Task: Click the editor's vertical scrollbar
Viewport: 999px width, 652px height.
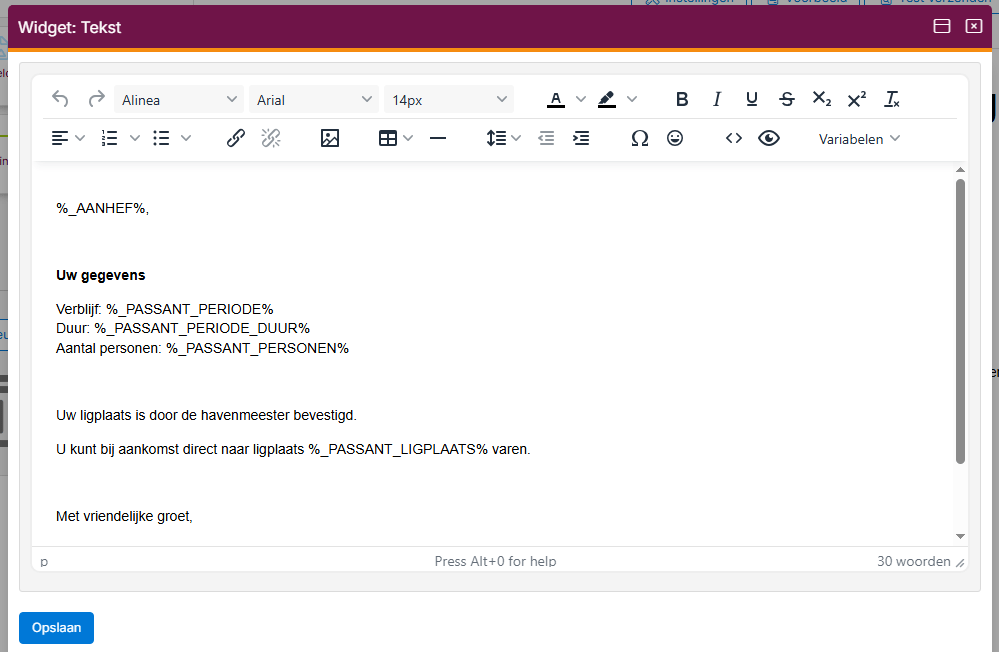Action: tap(960, 320)
